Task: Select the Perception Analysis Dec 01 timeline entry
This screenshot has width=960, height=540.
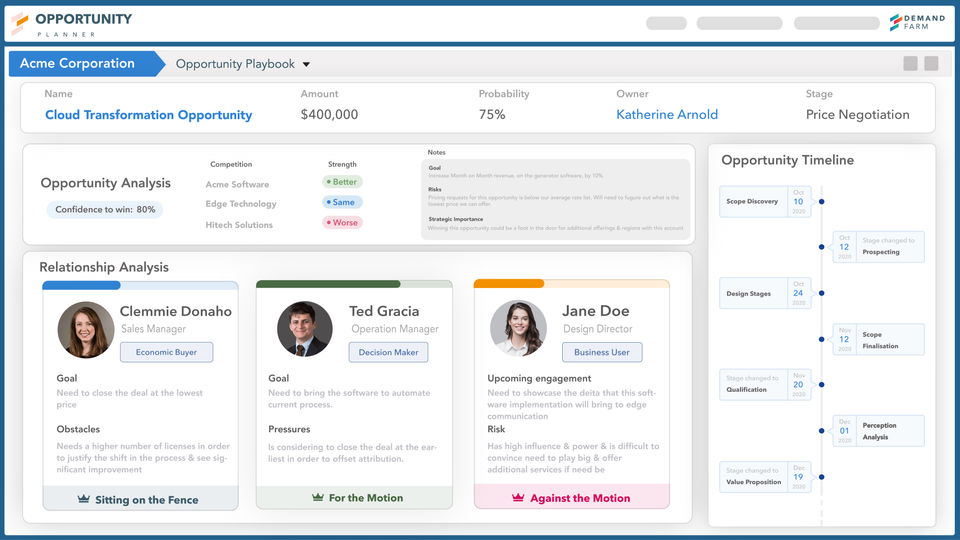Action: tap(879, 430)
